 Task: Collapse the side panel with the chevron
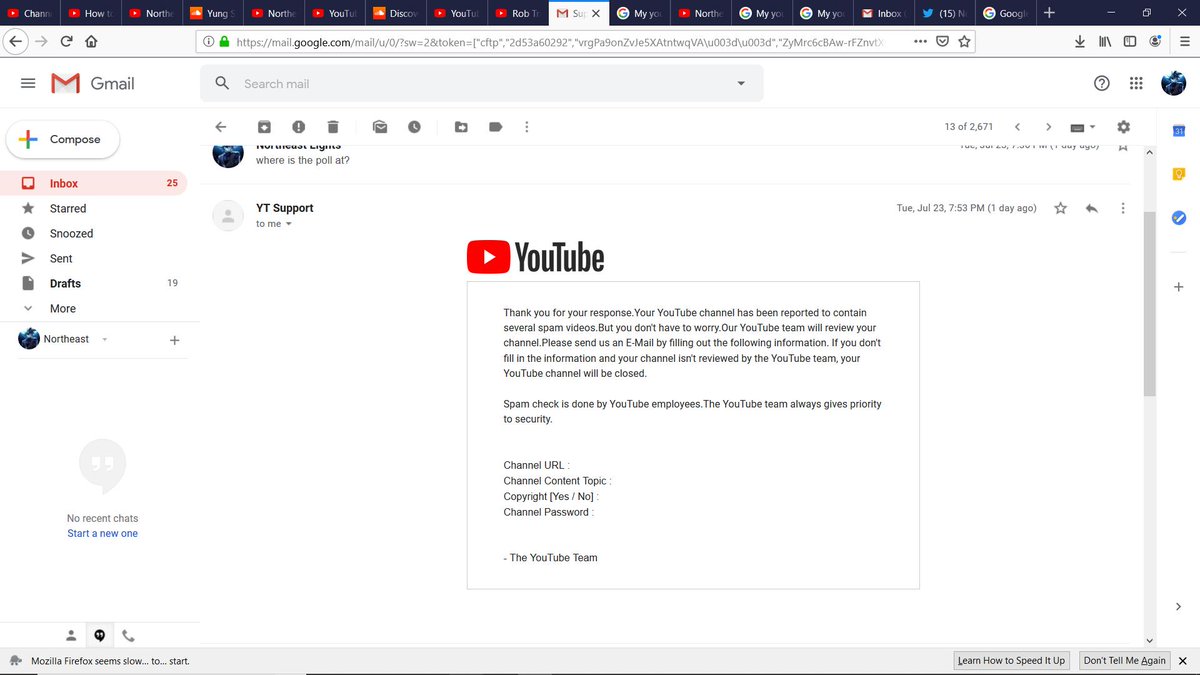pos(1178,607)
